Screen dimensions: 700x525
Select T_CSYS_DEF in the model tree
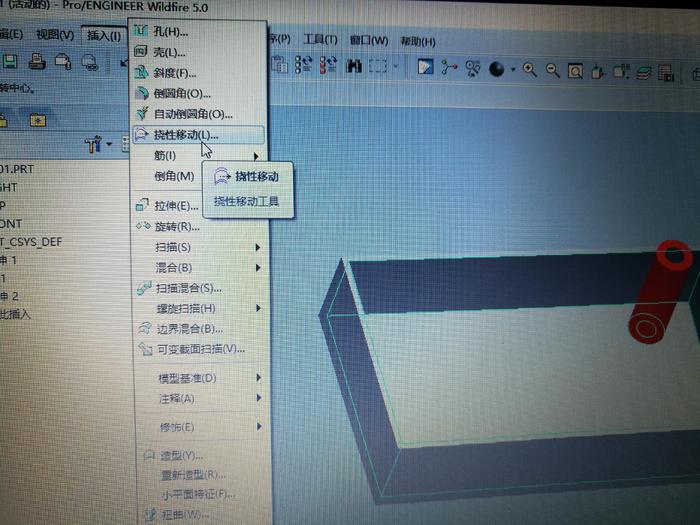31,242
